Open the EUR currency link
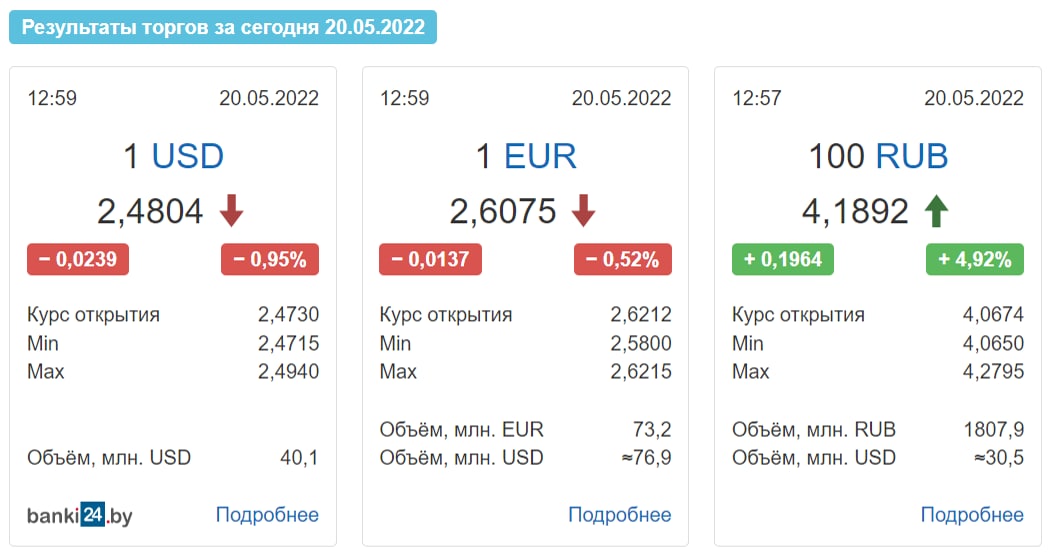 540,156
